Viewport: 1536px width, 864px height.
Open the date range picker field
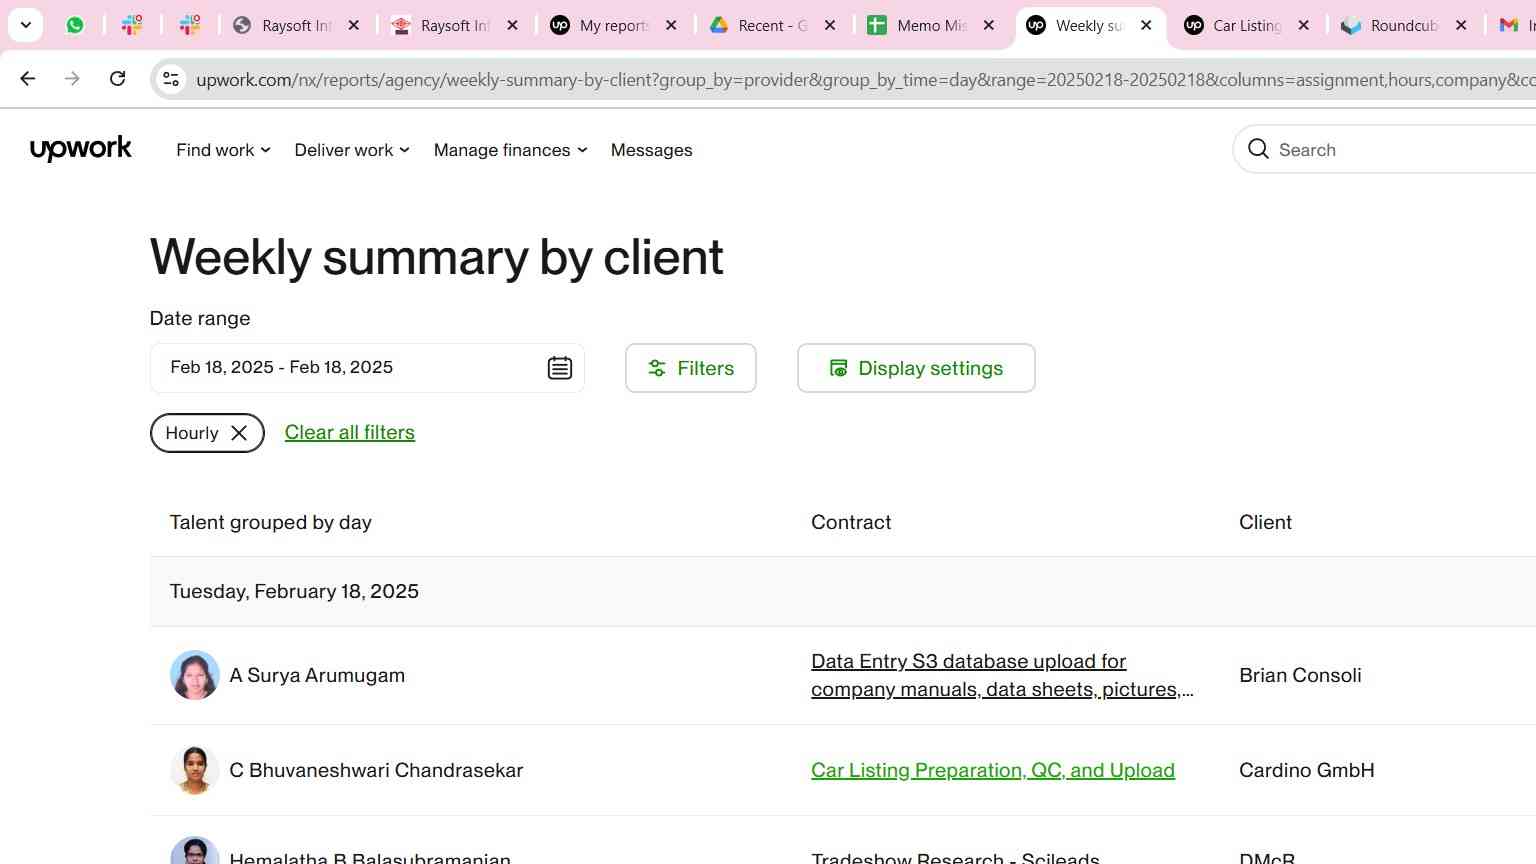click(x=367, y=368)
